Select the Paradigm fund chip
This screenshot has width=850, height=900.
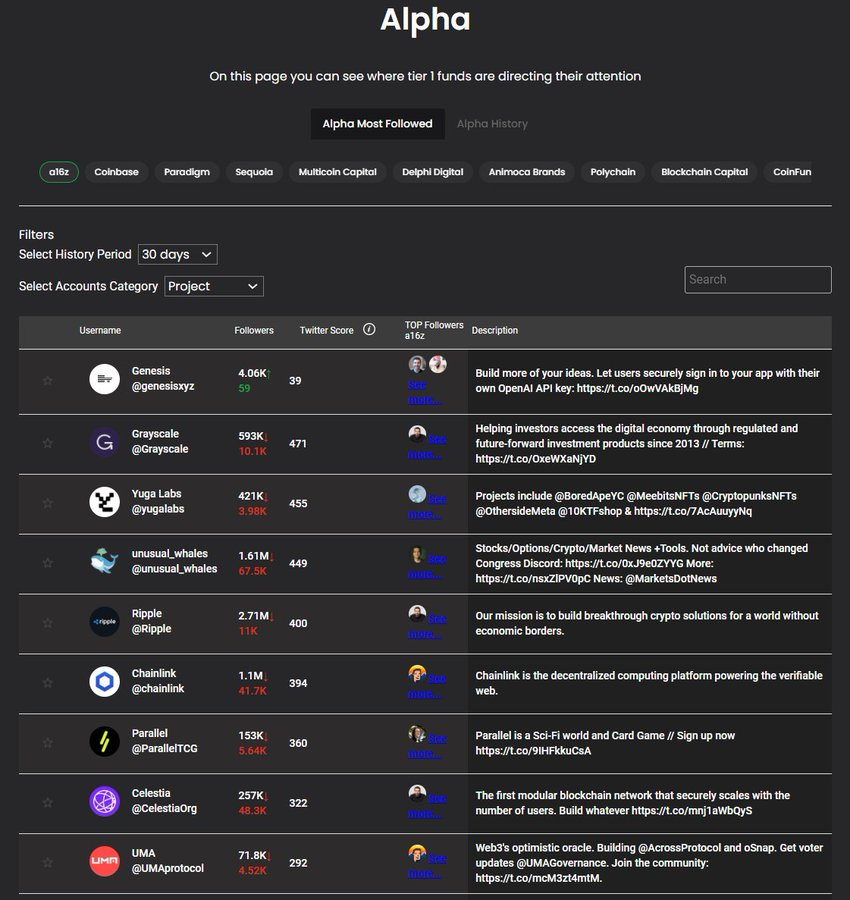pyautogui.click(x=187, y=172)
